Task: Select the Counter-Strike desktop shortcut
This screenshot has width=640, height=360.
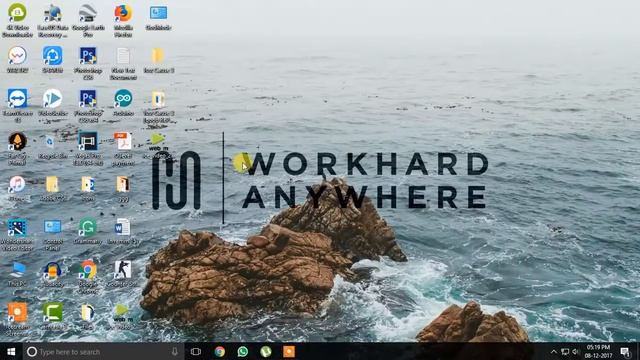Action: [x=123, y=273]
